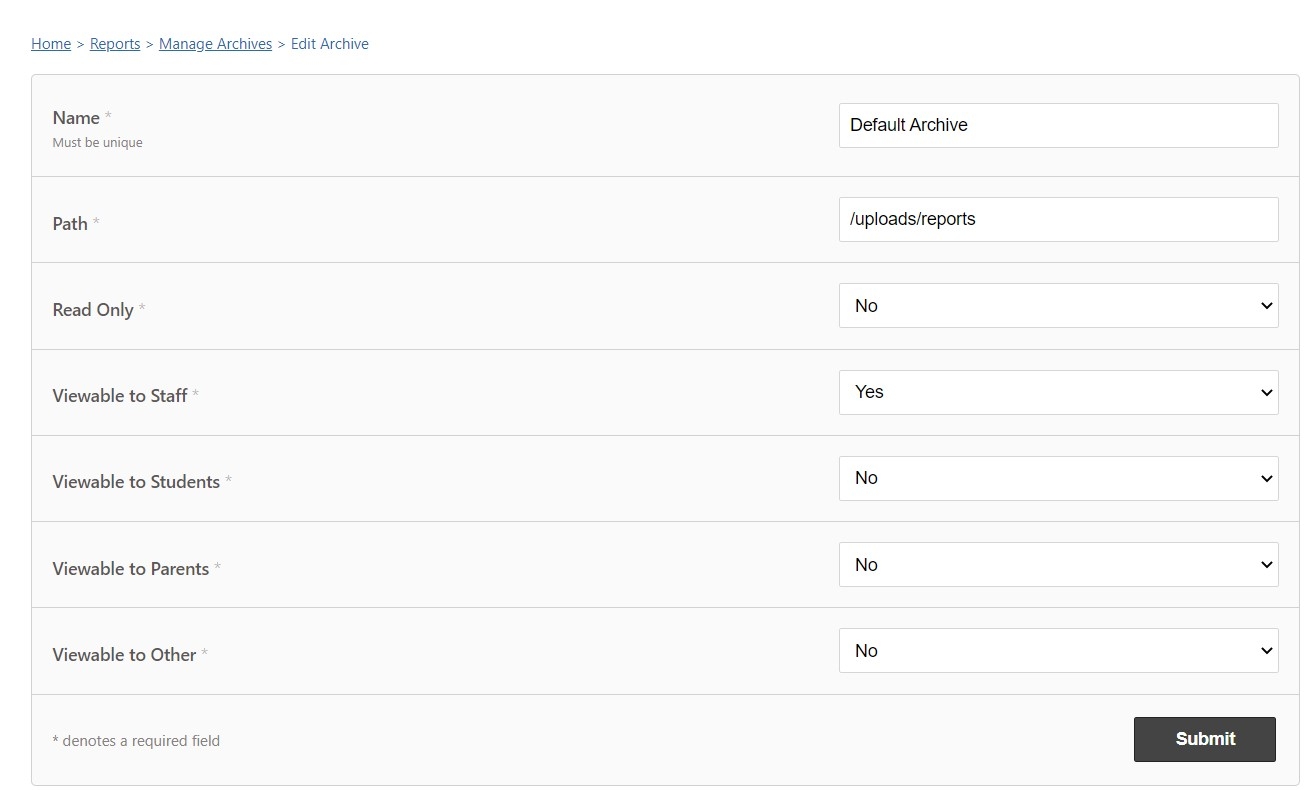Viewport: 1306px width, 790px height.
Task: Click the 'denotes a required field' note
Action: pos(136,741)
